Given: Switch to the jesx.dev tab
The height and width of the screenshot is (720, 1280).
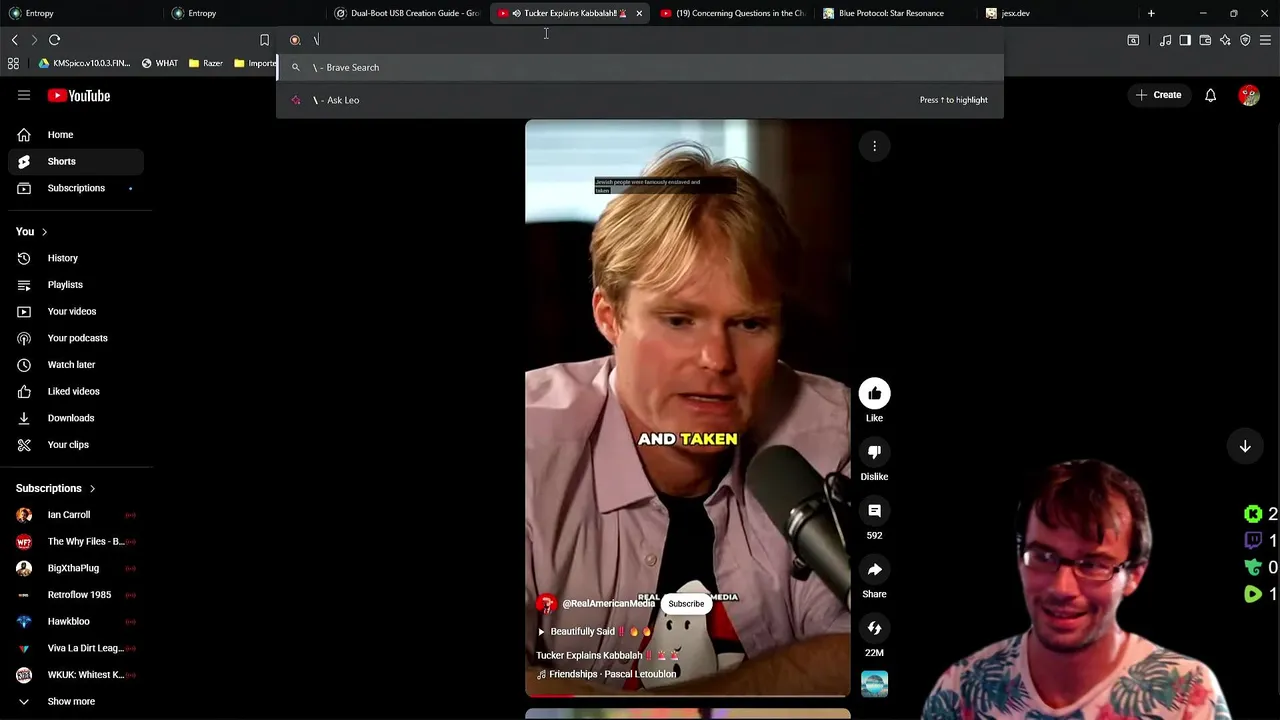Looking at the screenshot, I should (1057, 13).
